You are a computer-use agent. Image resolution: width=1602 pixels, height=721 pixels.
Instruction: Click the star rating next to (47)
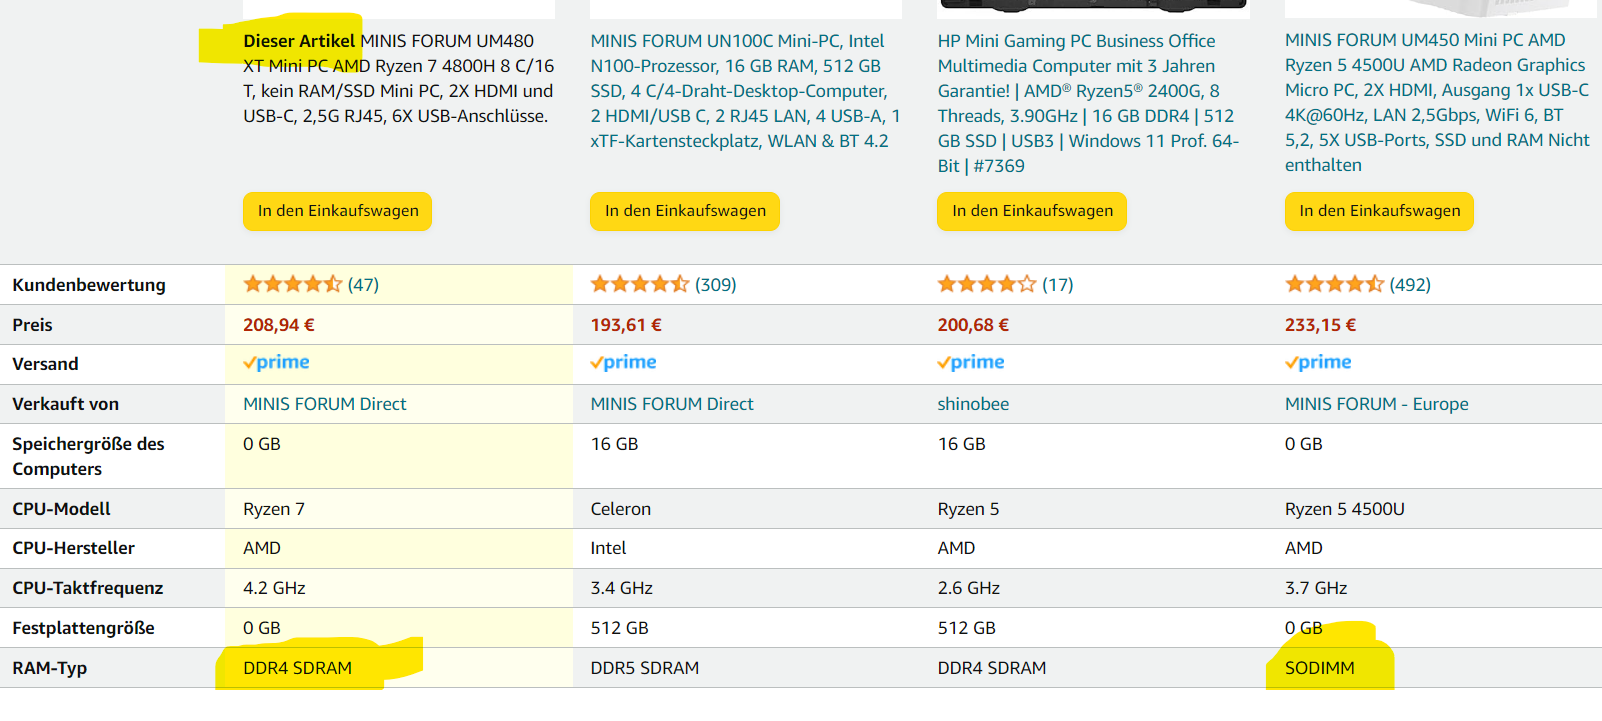point(293,284)
